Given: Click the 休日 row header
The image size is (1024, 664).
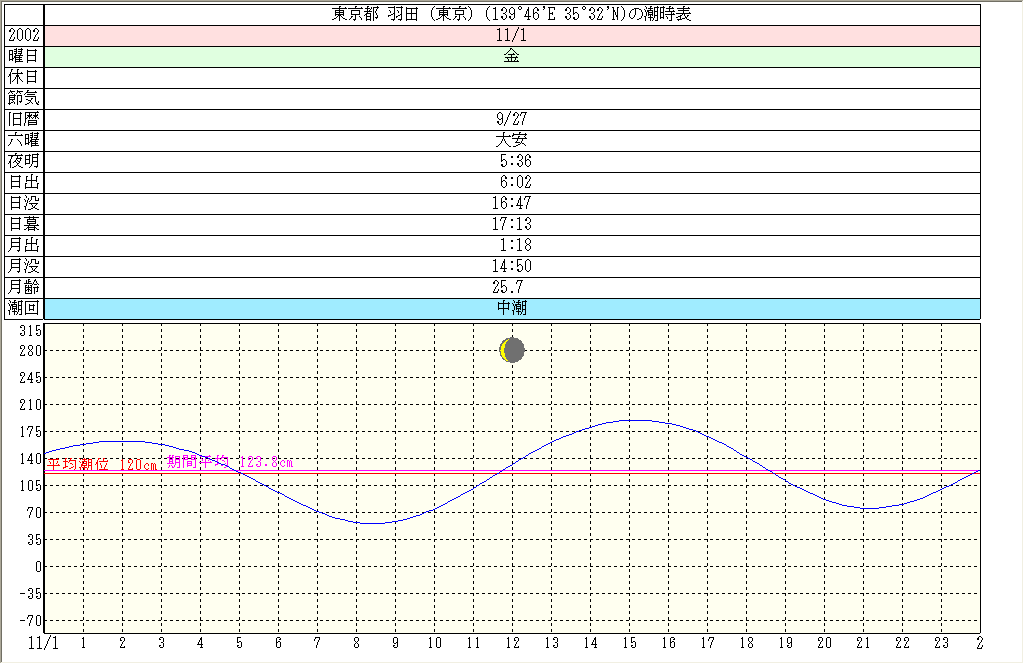Looking at the screenshot, I should 23,77.
